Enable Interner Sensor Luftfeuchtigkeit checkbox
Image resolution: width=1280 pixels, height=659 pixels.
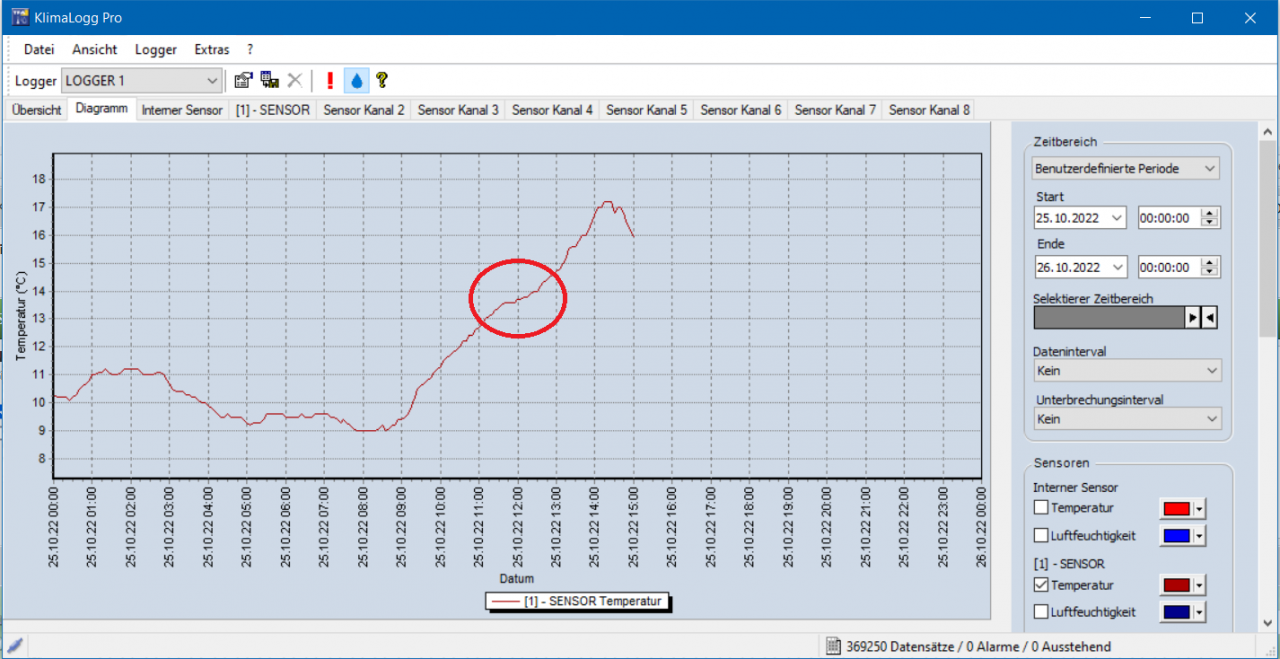(x=1041, y=536)
